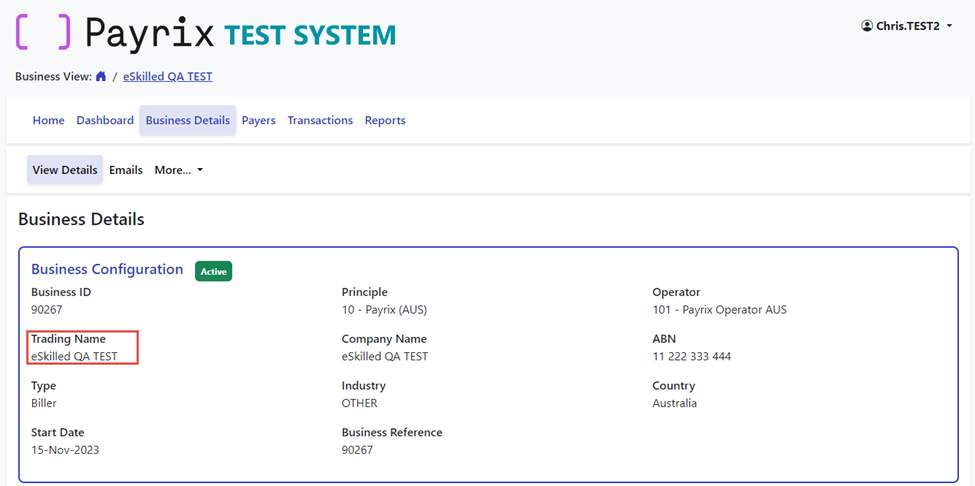The width and height of the screenshot is (975, 486).
Task: Open the eSkilled QA TEST breadcrumb link
Action: coord(168,76)
